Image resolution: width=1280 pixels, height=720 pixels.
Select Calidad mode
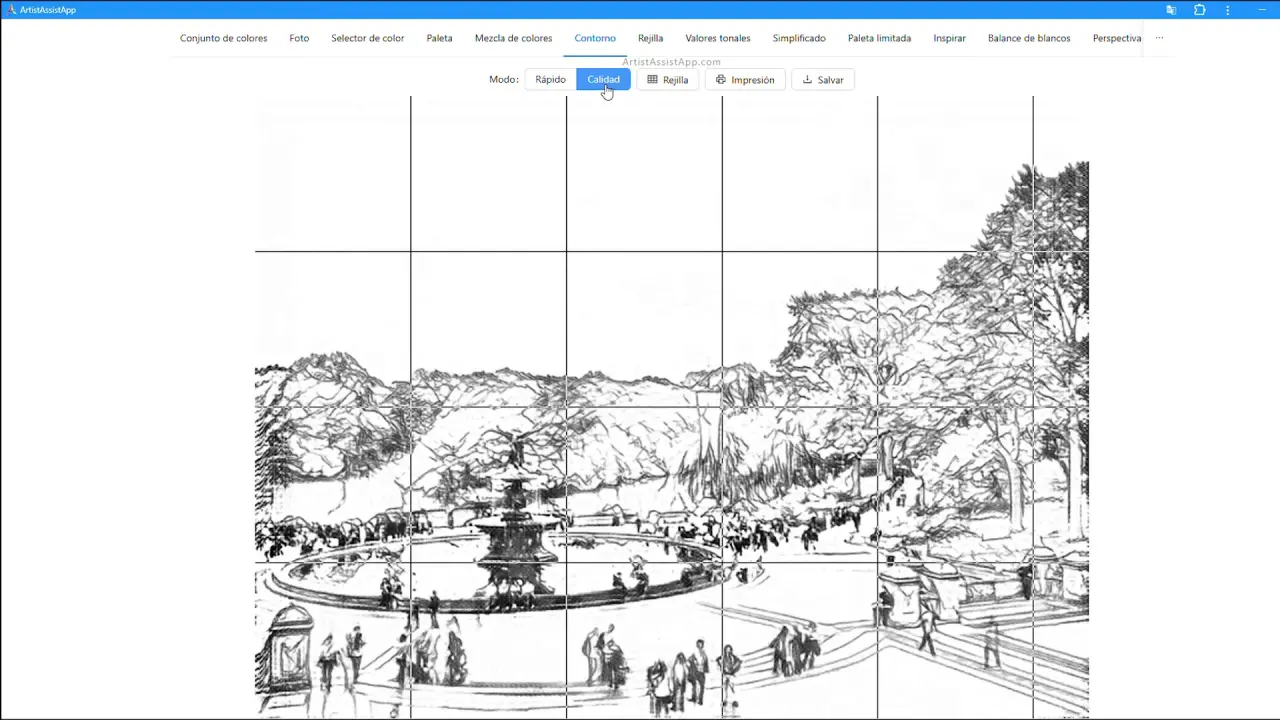[603, 80]
